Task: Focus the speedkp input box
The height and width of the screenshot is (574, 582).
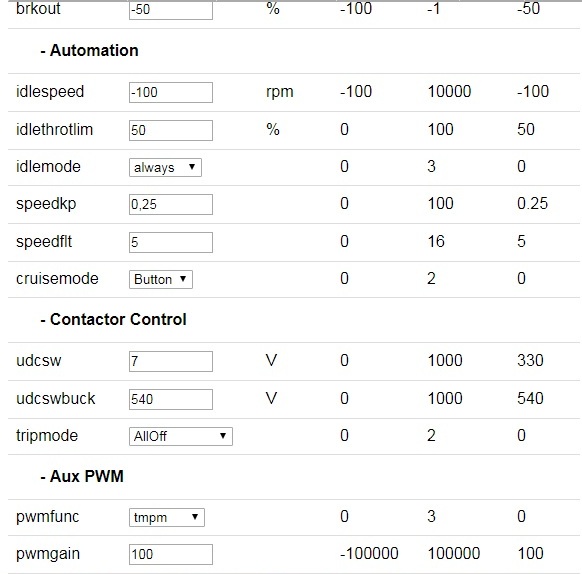Action: click(171, 204)
